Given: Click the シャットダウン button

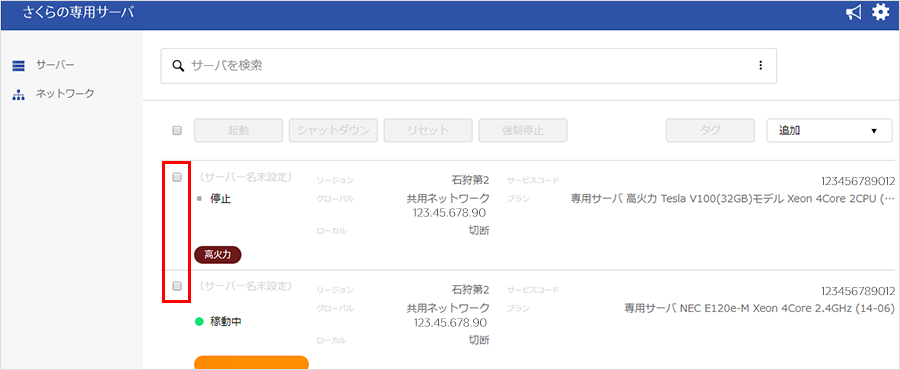Looking at the screenshot, I should pos(333,131).
